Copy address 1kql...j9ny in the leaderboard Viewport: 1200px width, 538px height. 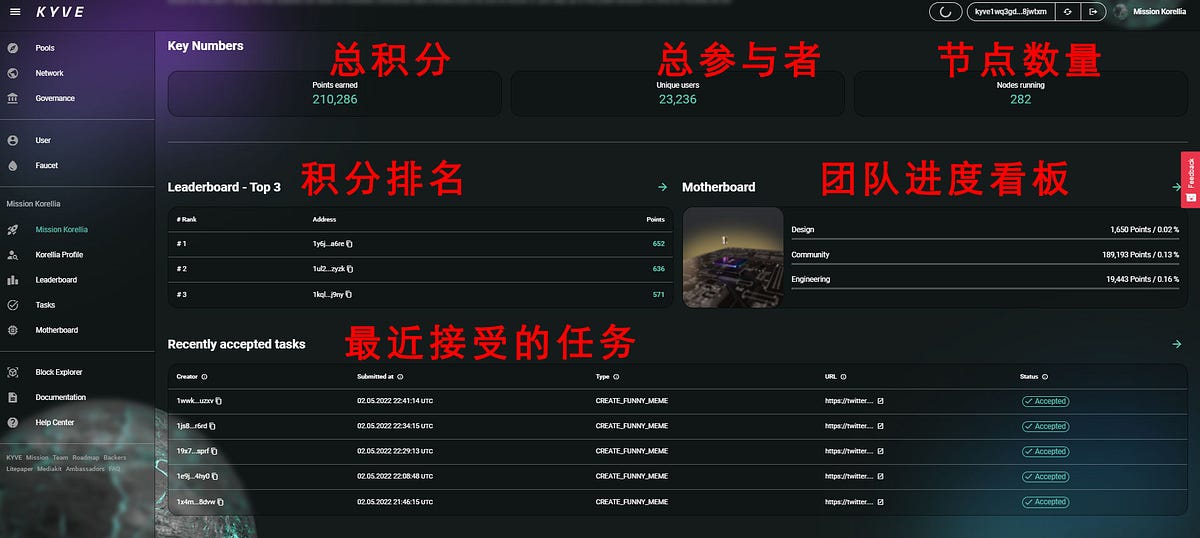click(349, 294)
